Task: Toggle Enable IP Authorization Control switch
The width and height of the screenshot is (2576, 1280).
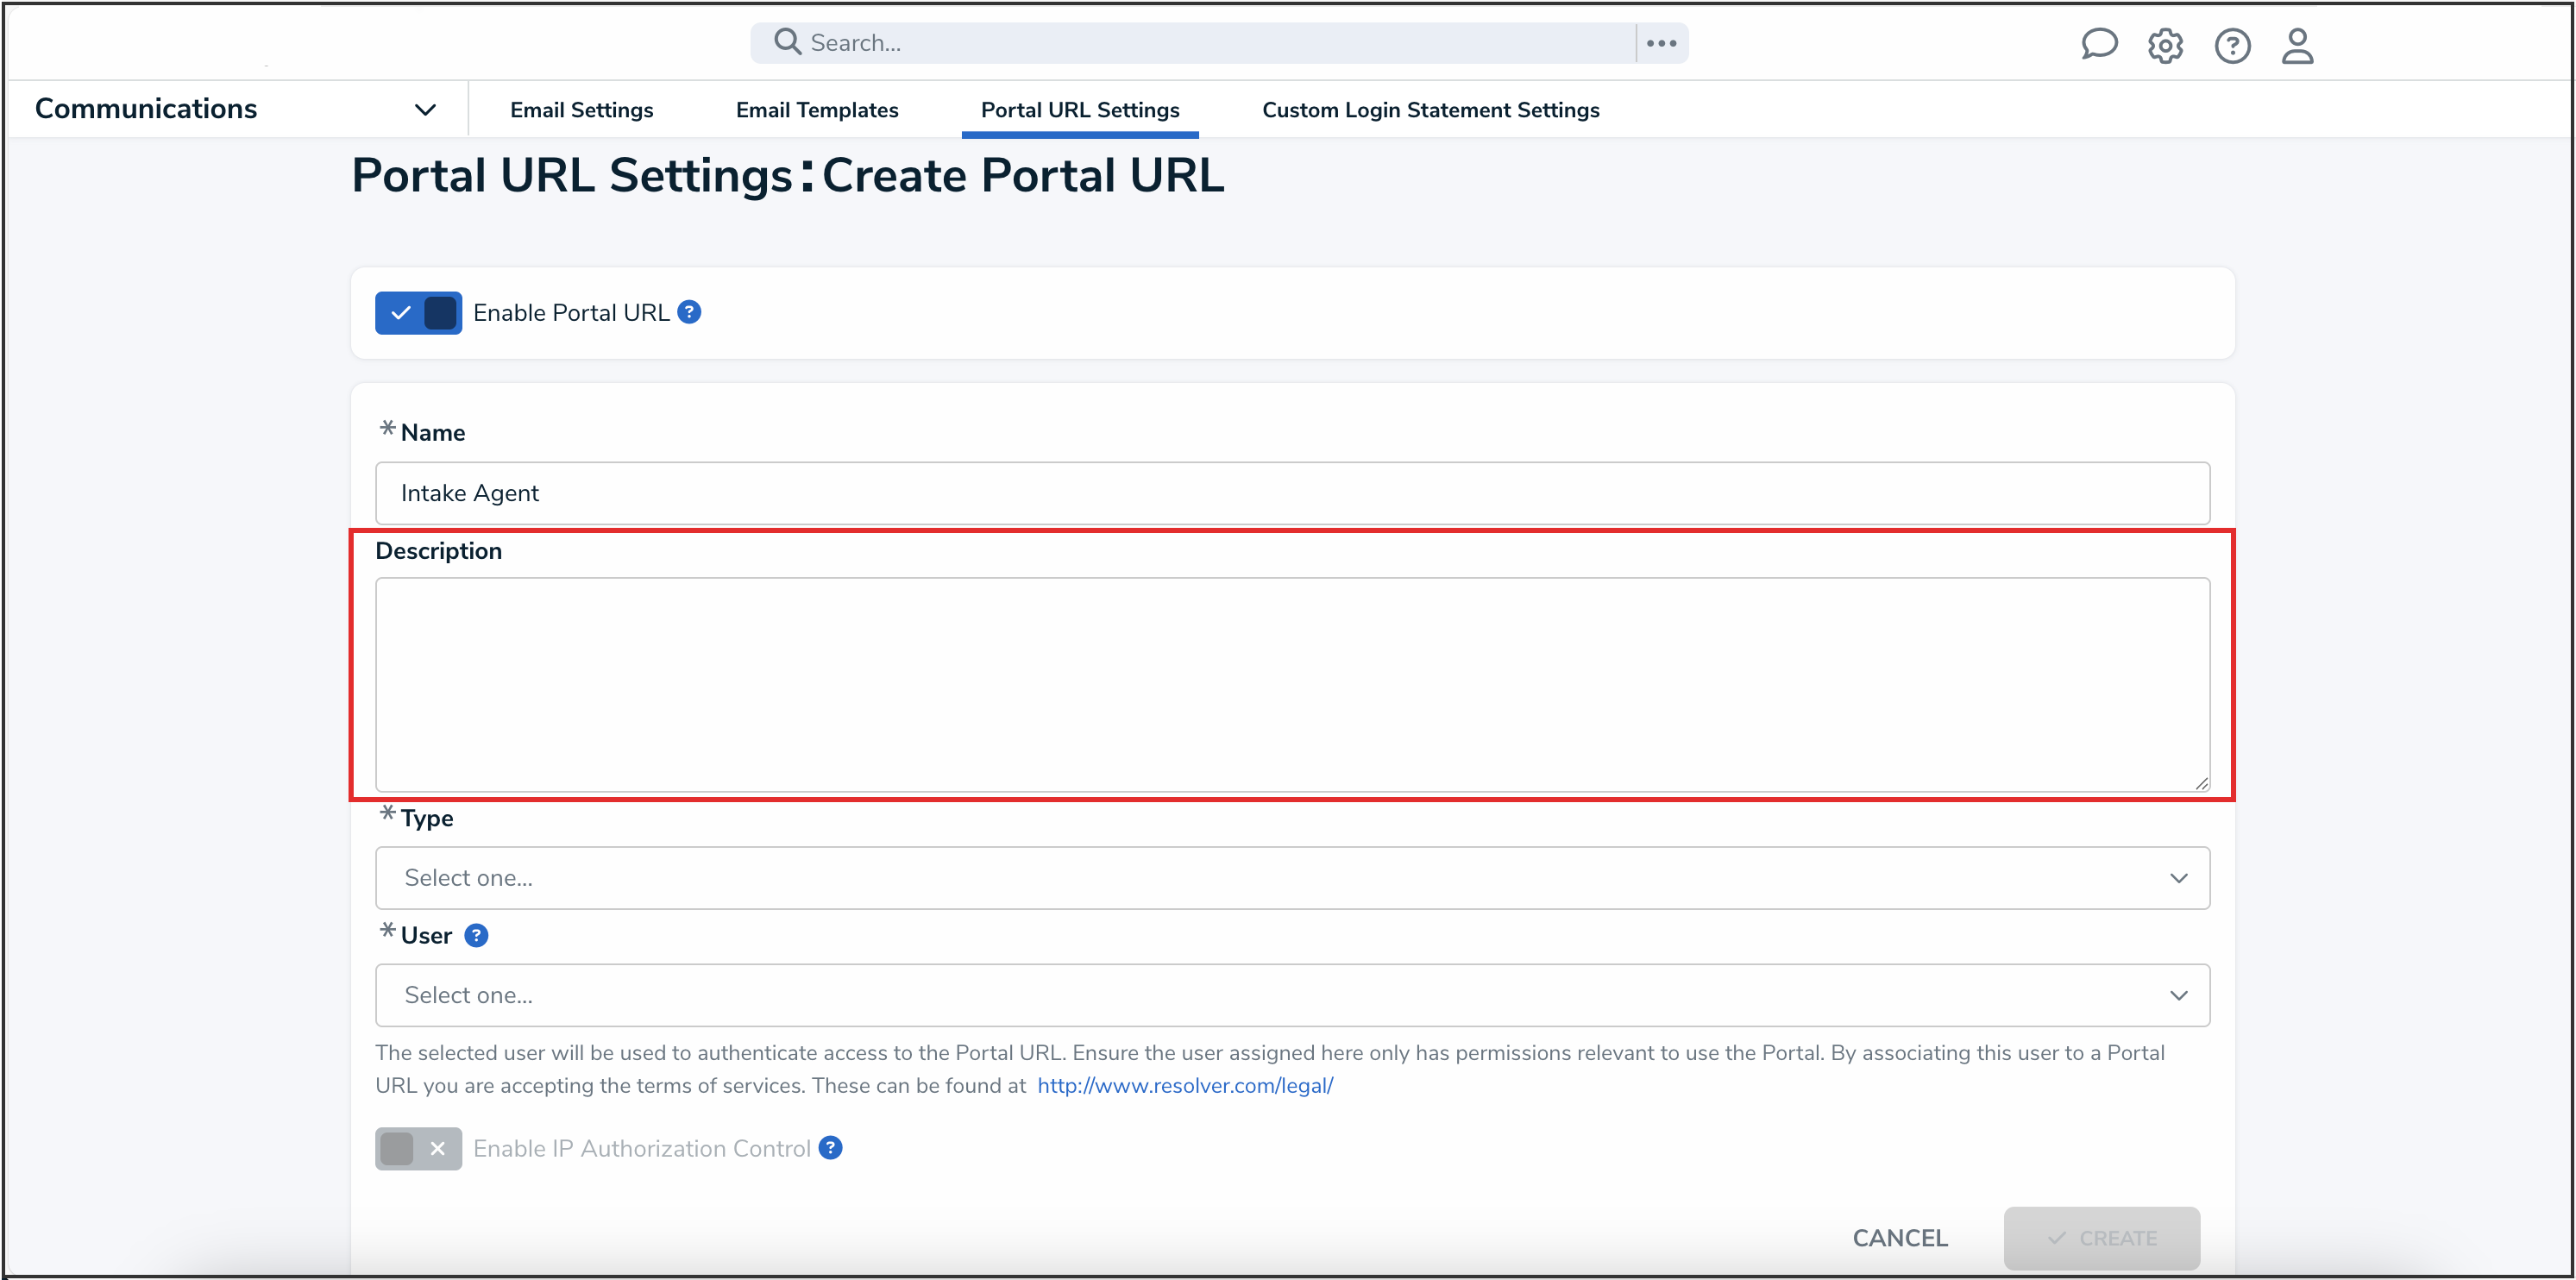Action: [418, 1148]
